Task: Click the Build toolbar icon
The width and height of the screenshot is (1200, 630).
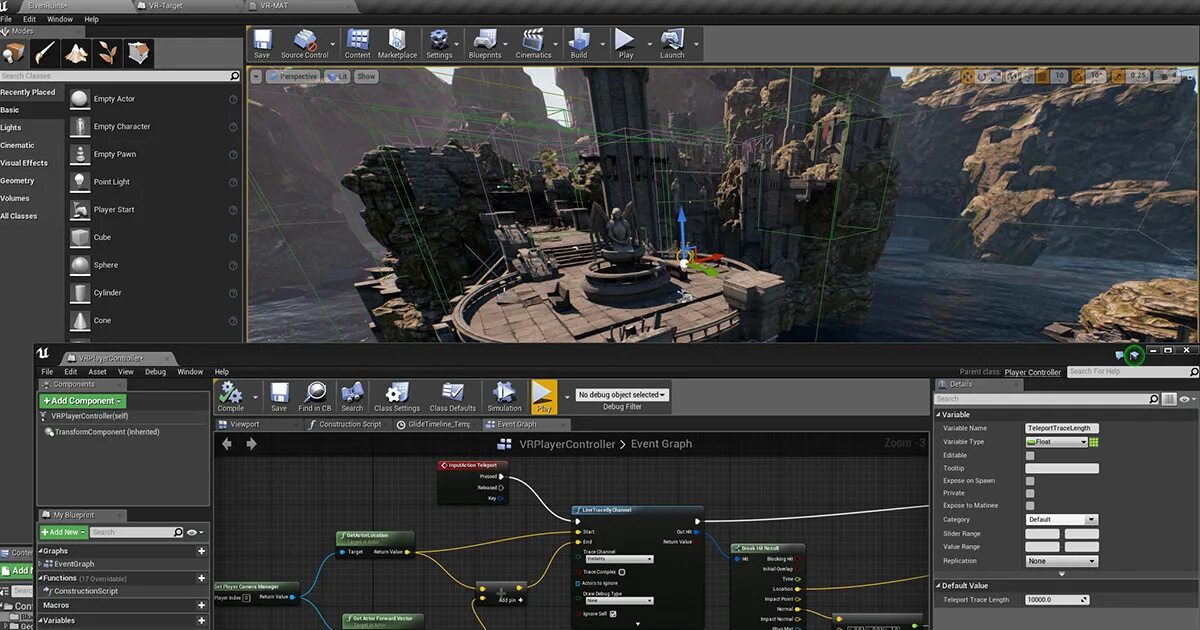Action: pos(579,41)
